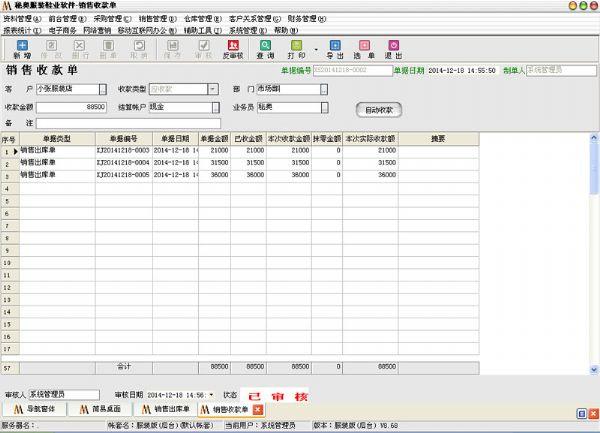Open the 辅助工具 menu
This screenshot has height=433, width=600.
click(x=203, y=30)
